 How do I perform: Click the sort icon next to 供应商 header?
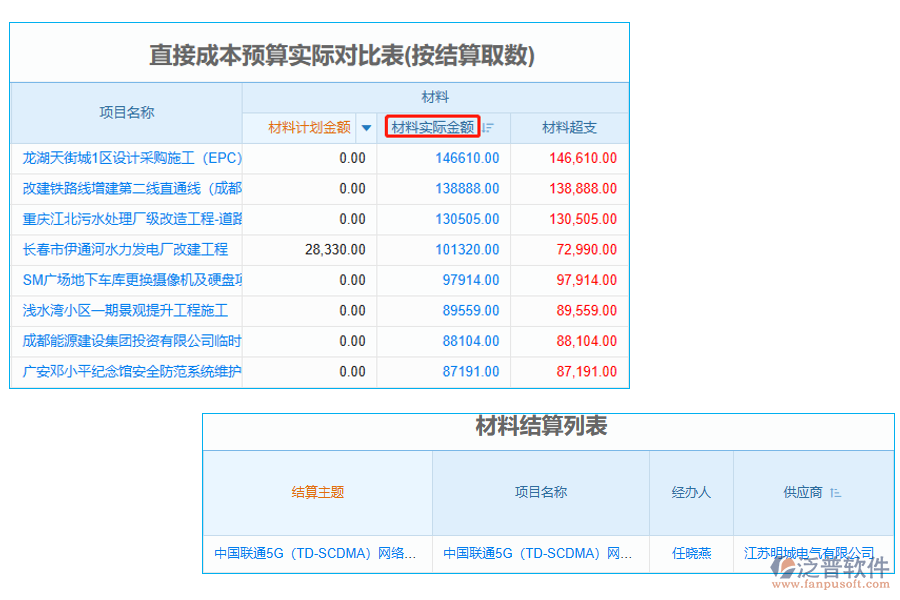point(836,492)
